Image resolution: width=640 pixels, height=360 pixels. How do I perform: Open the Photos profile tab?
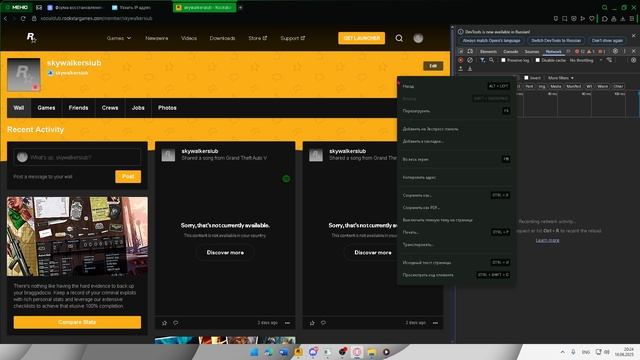[x=167, y=108]
